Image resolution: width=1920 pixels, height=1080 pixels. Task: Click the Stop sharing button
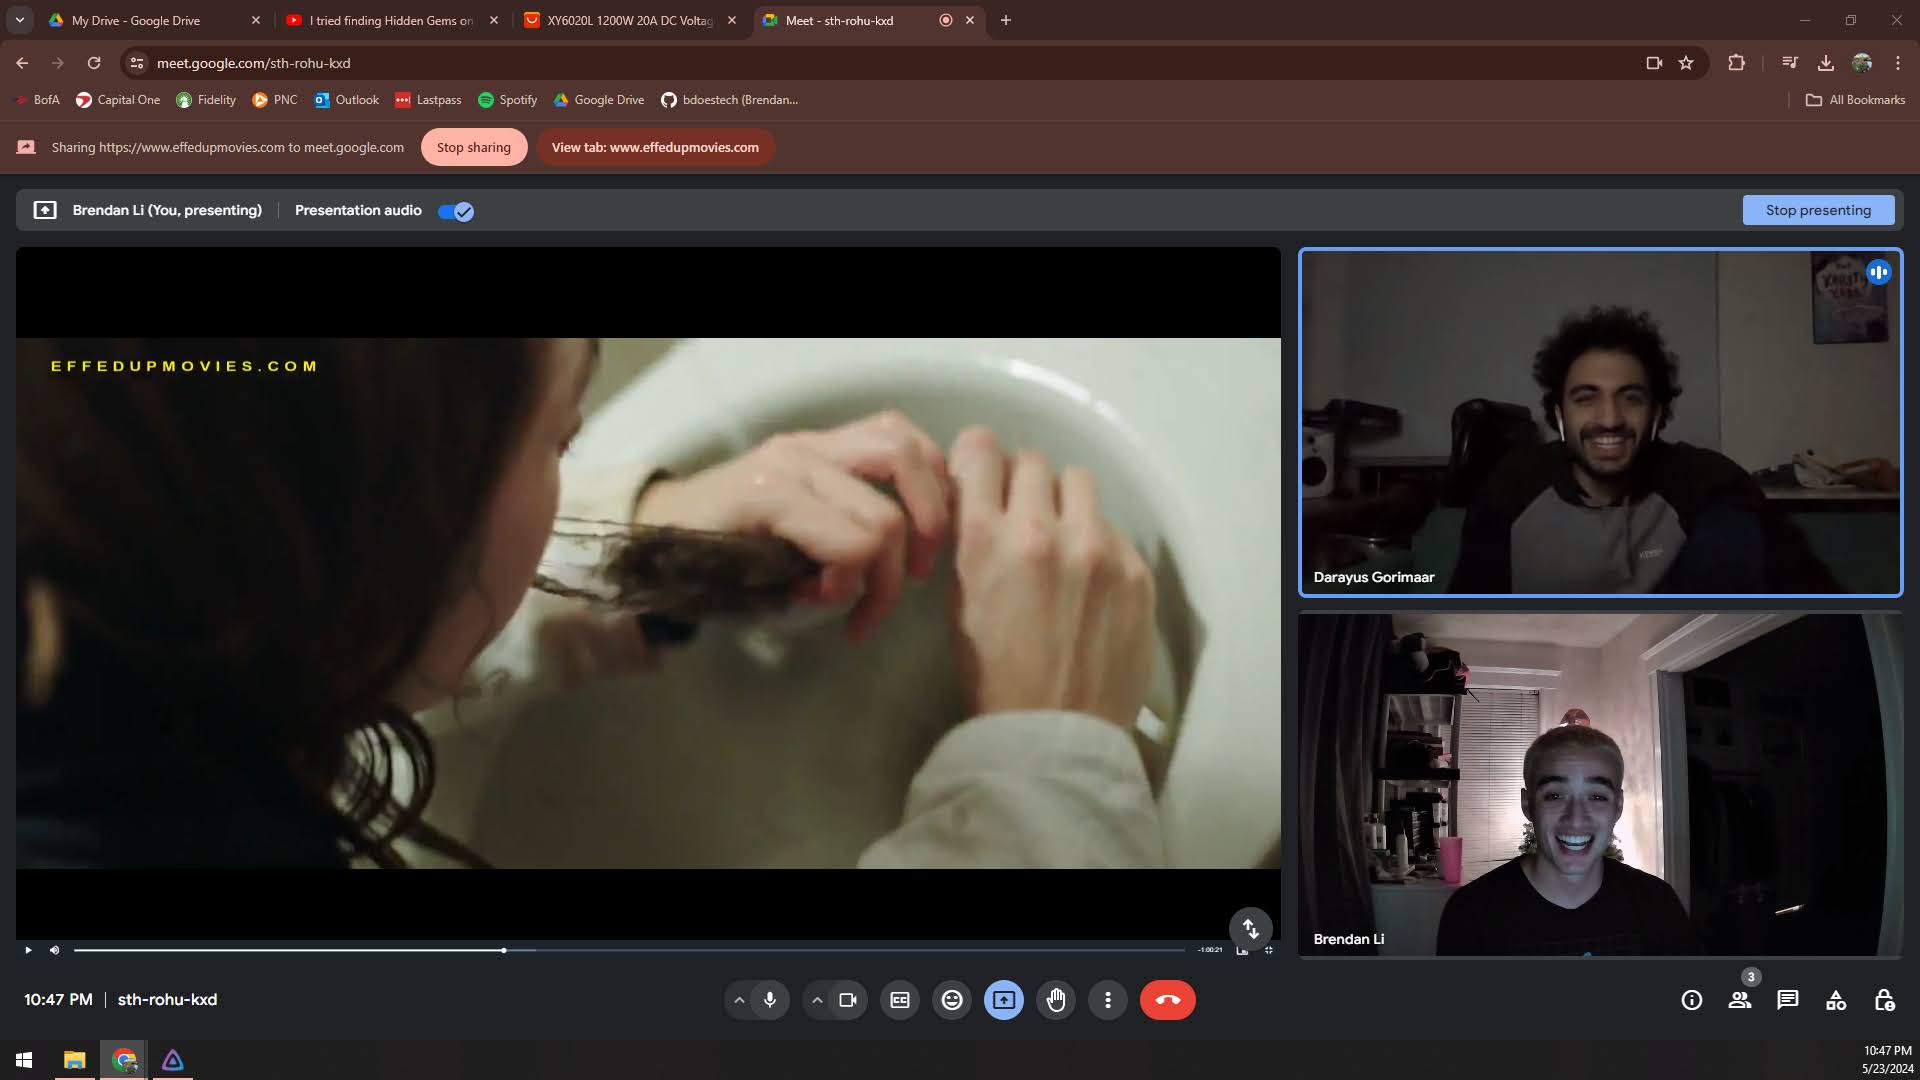point(473,147)
